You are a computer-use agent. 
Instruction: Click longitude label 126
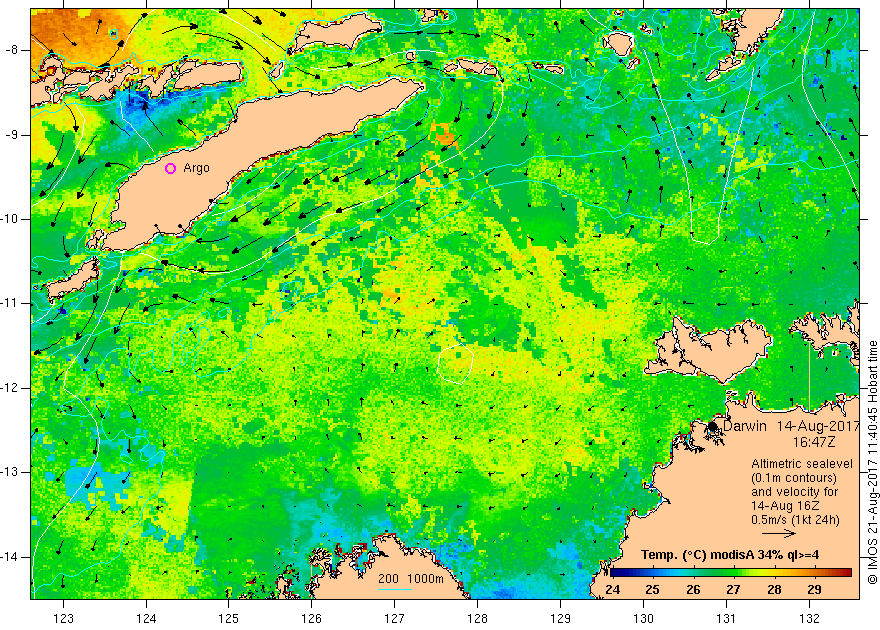[311, 619]
